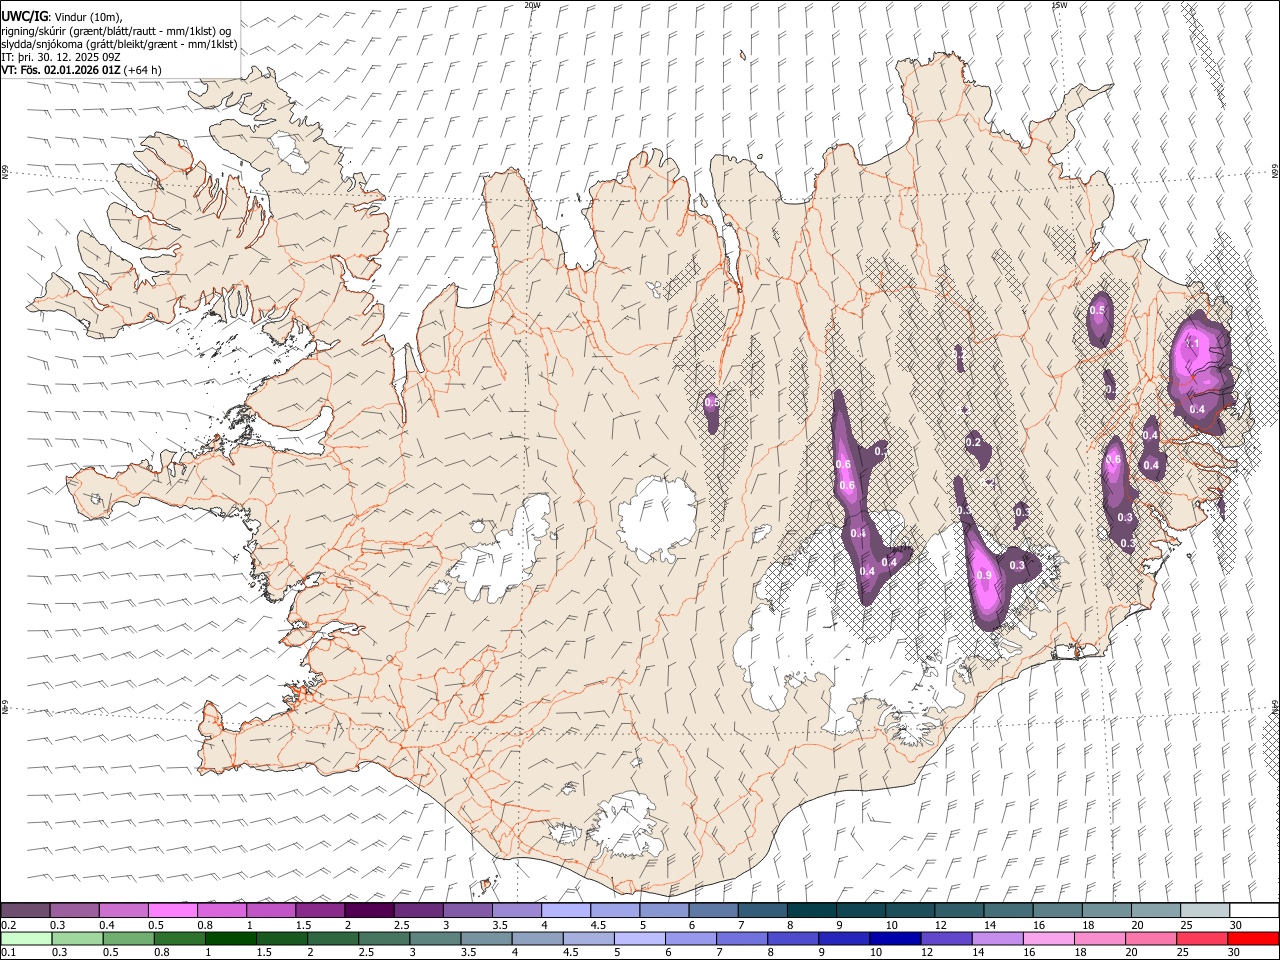Image resolution: width=1280 pixels, height=960 pixels.
Task: Select lower legend dark green swatch at 1
Action: click(x=230, y=938)
